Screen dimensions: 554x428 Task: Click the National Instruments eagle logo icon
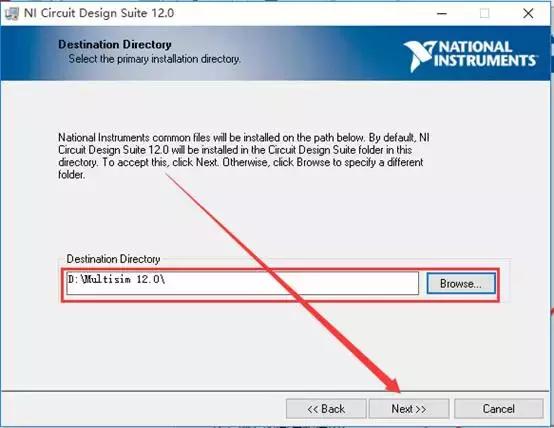419,56
